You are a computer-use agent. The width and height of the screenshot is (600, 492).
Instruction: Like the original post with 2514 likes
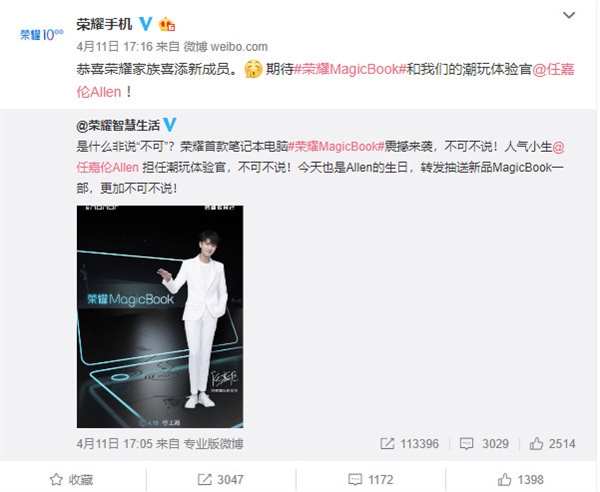click(552, 443)
